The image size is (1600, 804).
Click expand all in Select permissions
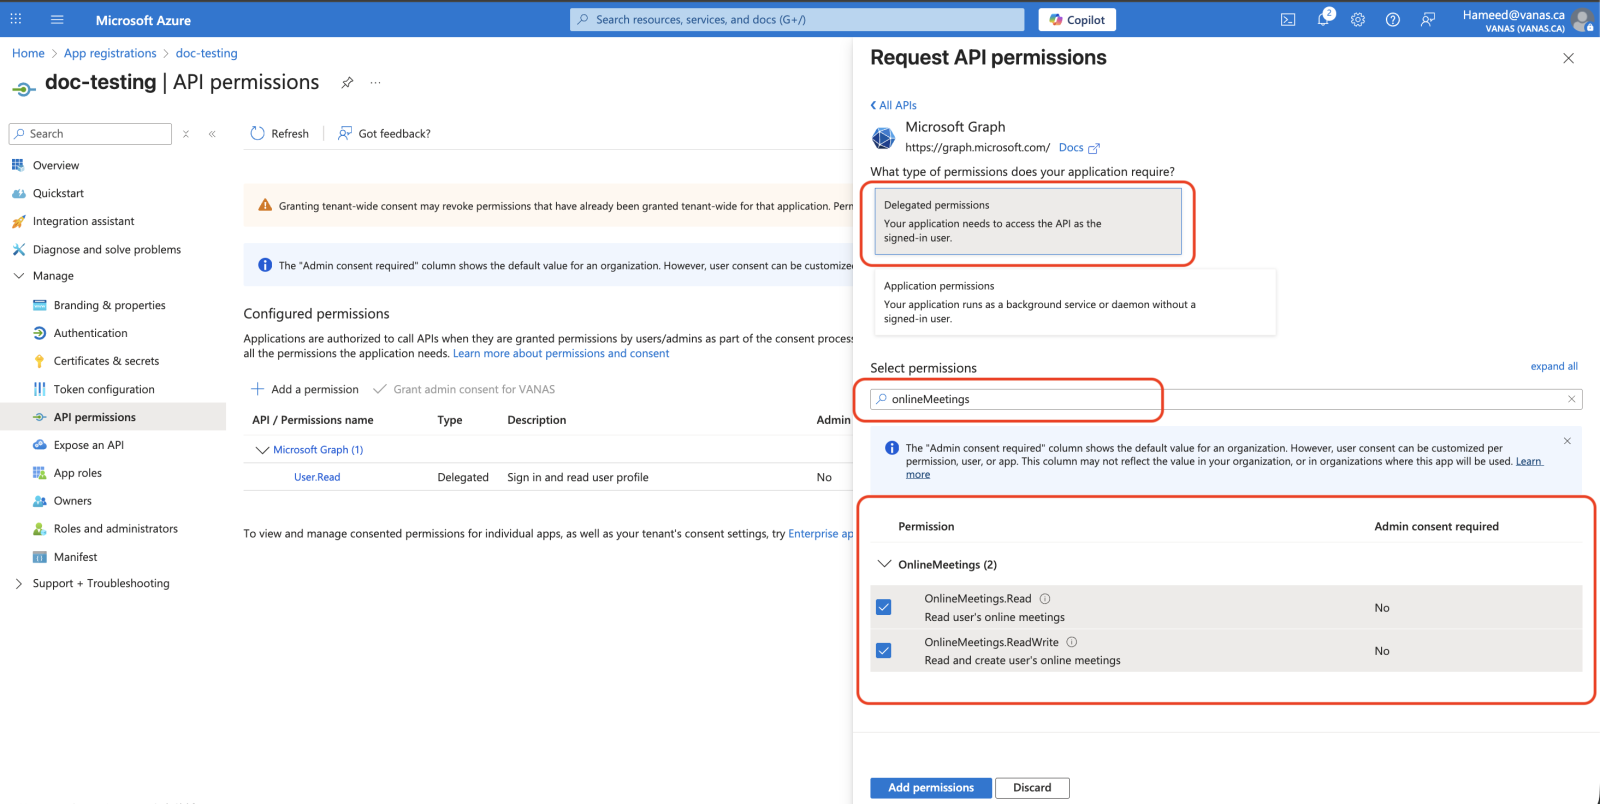pos(1554,366)
